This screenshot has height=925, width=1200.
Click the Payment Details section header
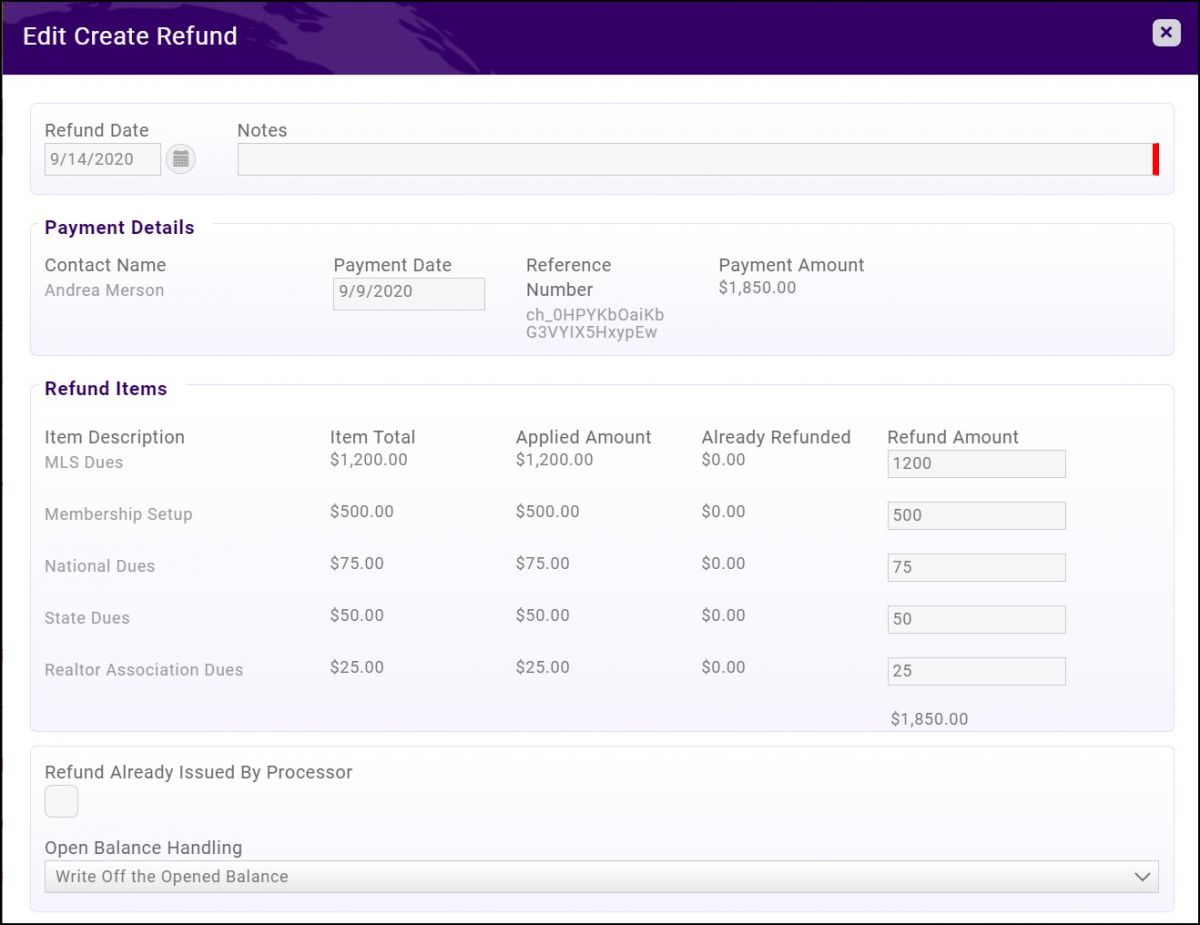point(119,227)
